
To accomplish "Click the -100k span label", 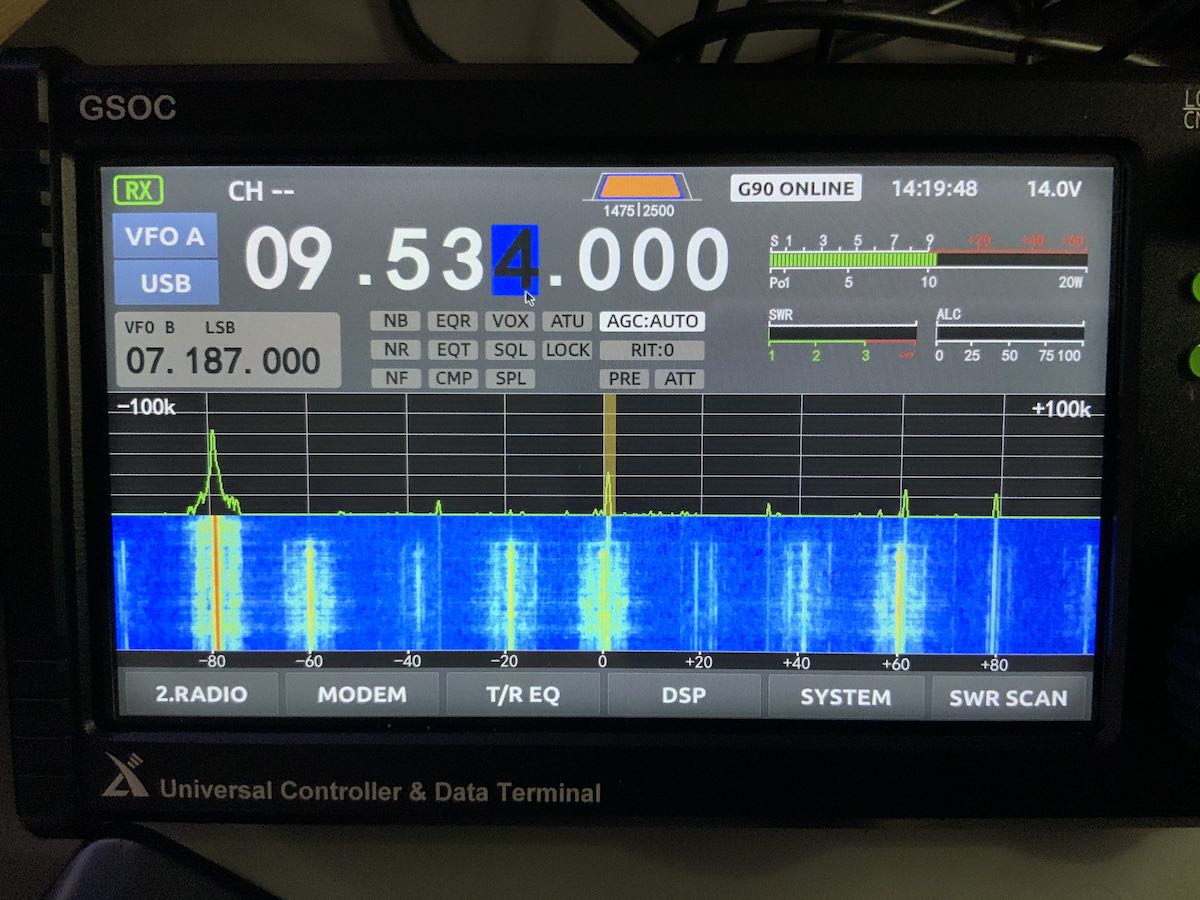I will (146, 408).
